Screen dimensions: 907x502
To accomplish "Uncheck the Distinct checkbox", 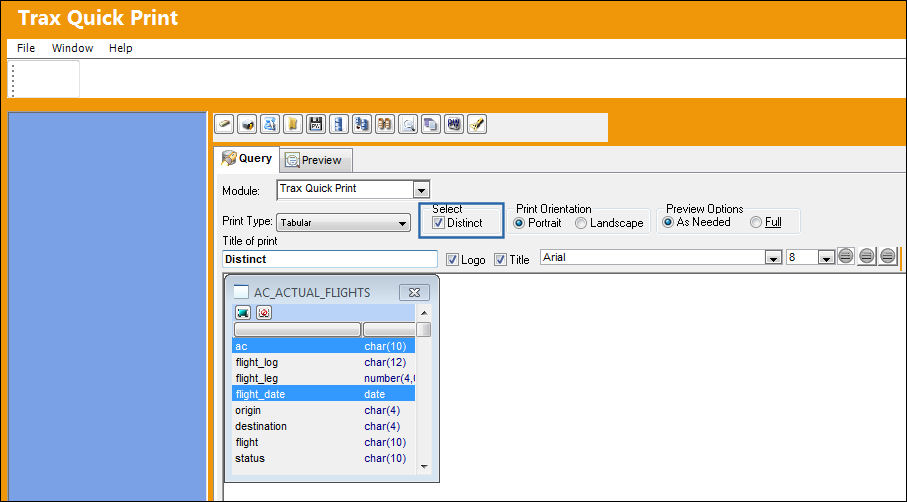I will pos(438,223).
